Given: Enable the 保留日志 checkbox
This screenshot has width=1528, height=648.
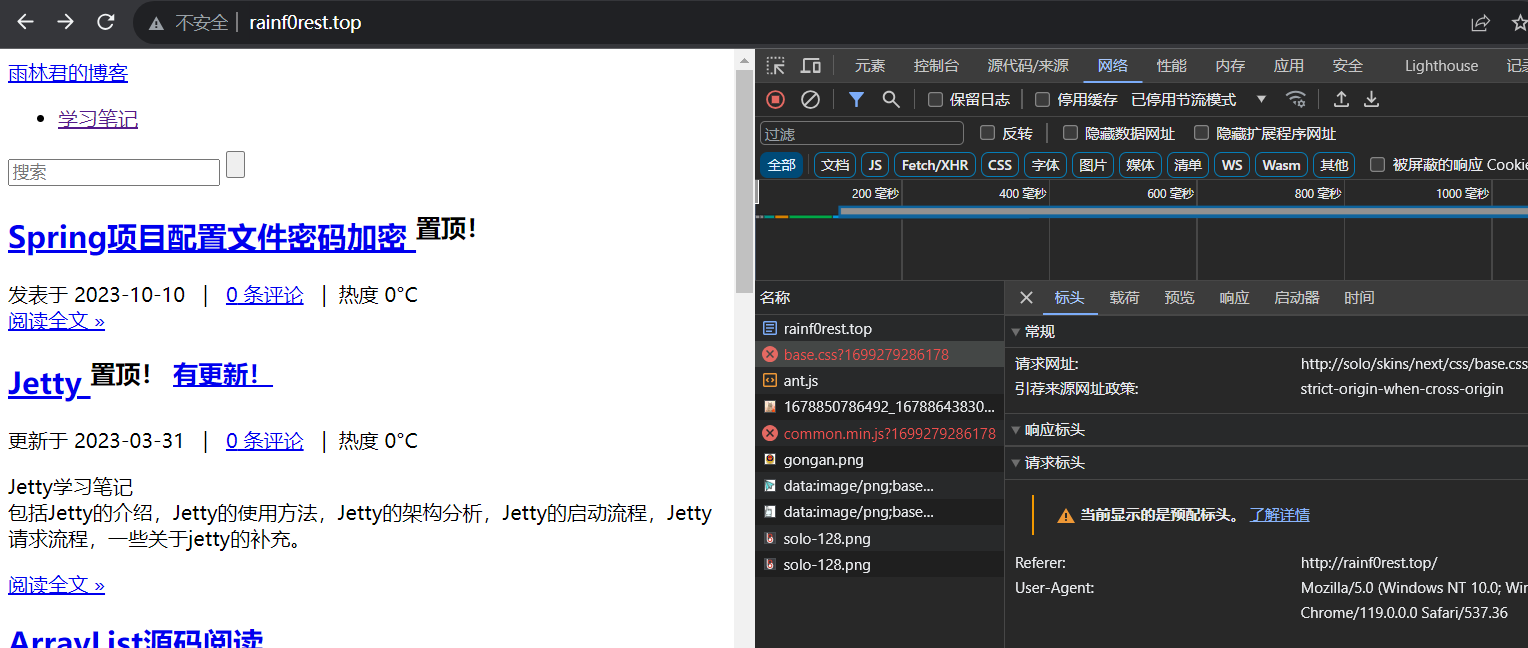Looking at the screenshot, I should tap(936, 100).
